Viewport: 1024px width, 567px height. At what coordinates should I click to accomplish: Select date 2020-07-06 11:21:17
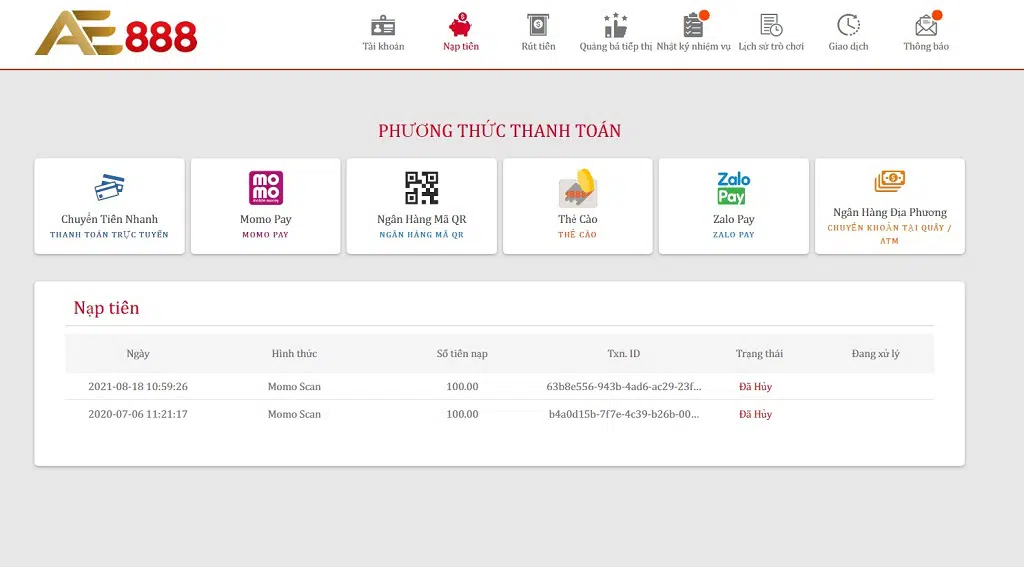click(138, 413)
